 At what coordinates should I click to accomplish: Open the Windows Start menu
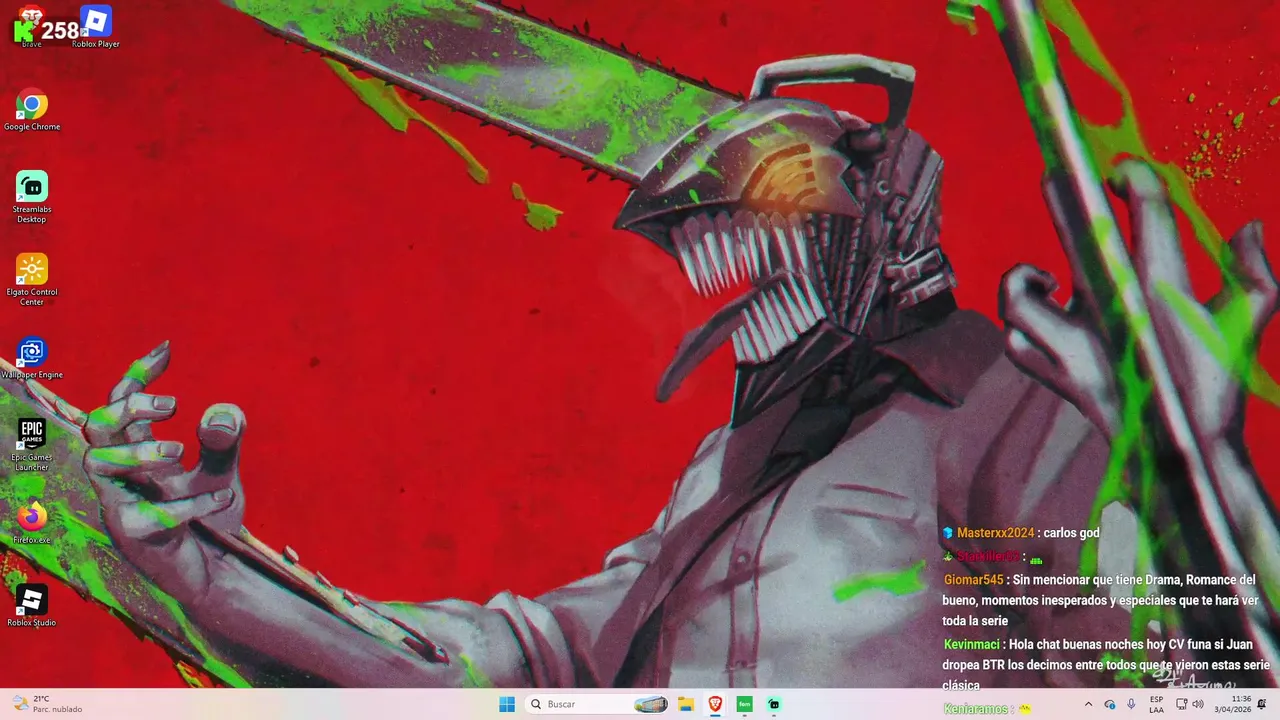tap(507, 704)
